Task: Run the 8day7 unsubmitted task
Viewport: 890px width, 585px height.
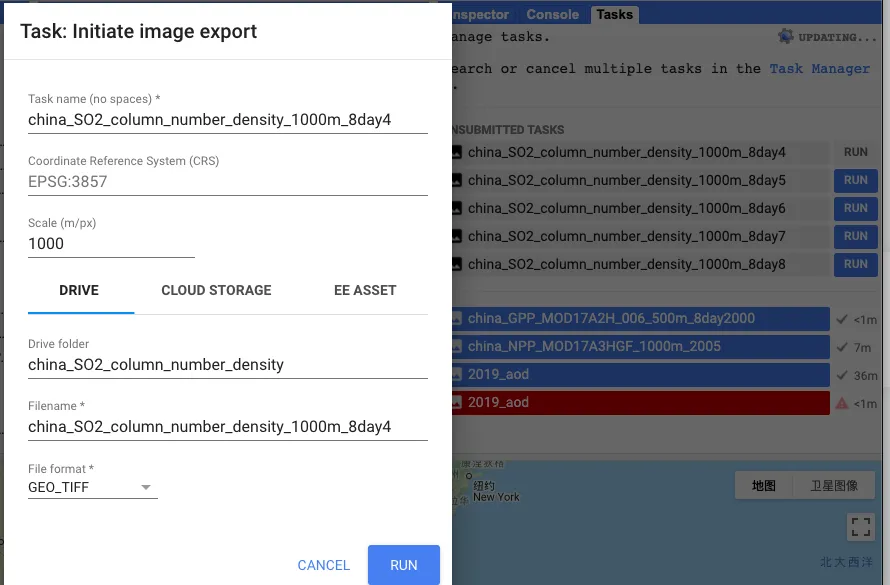Action: point(855,237)
